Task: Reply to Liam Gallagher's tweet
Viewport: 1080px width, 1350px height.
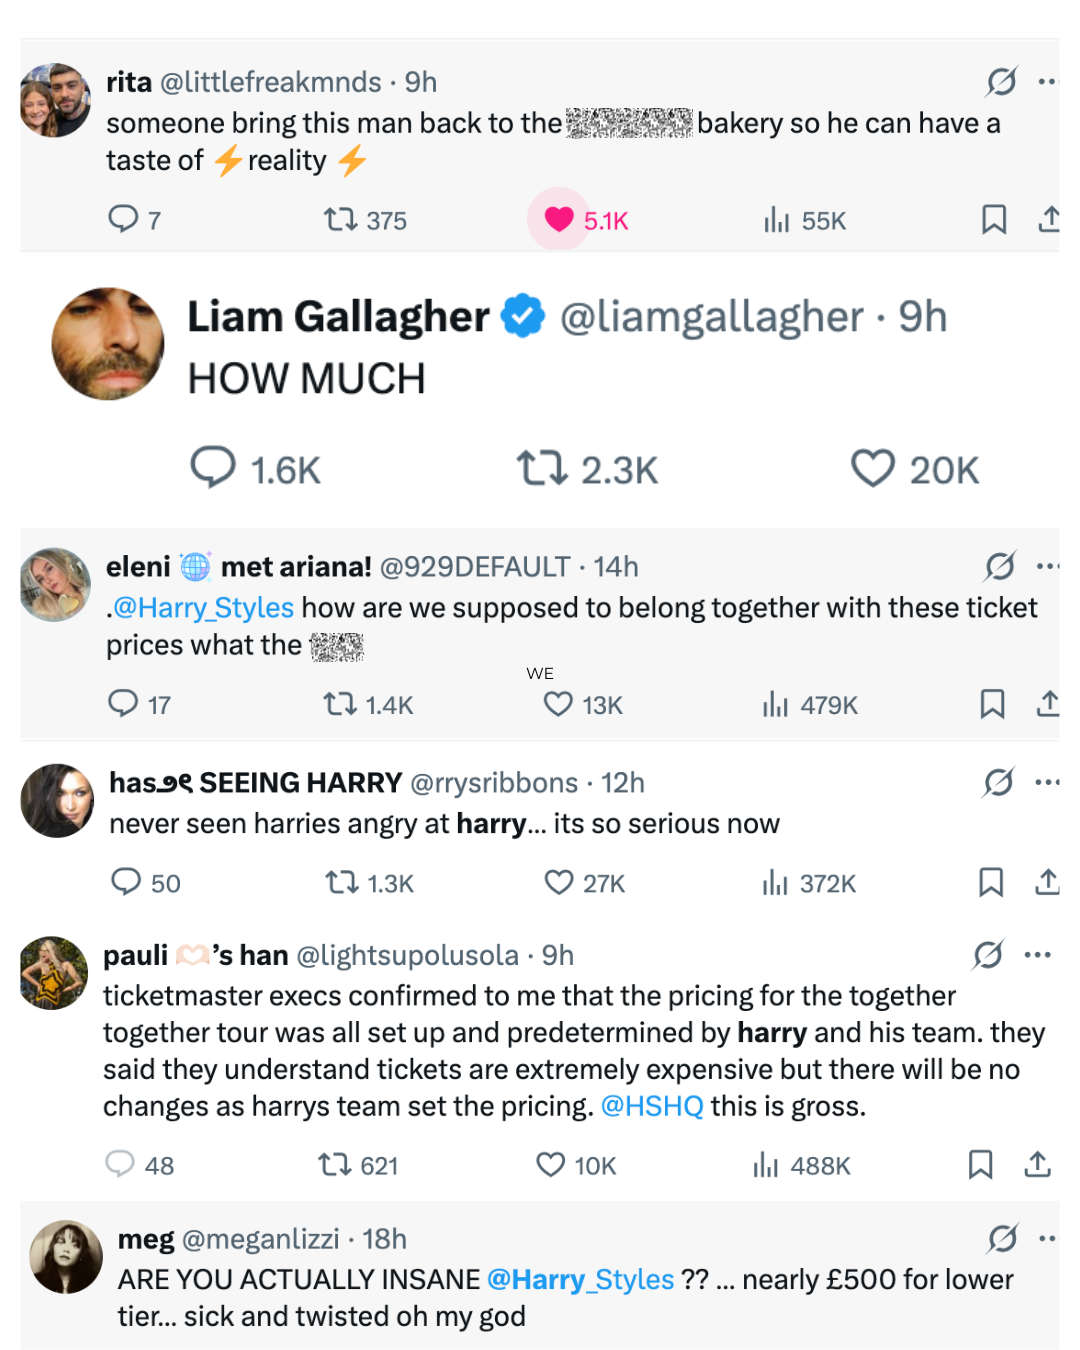Action: click(x=213, y=468)
